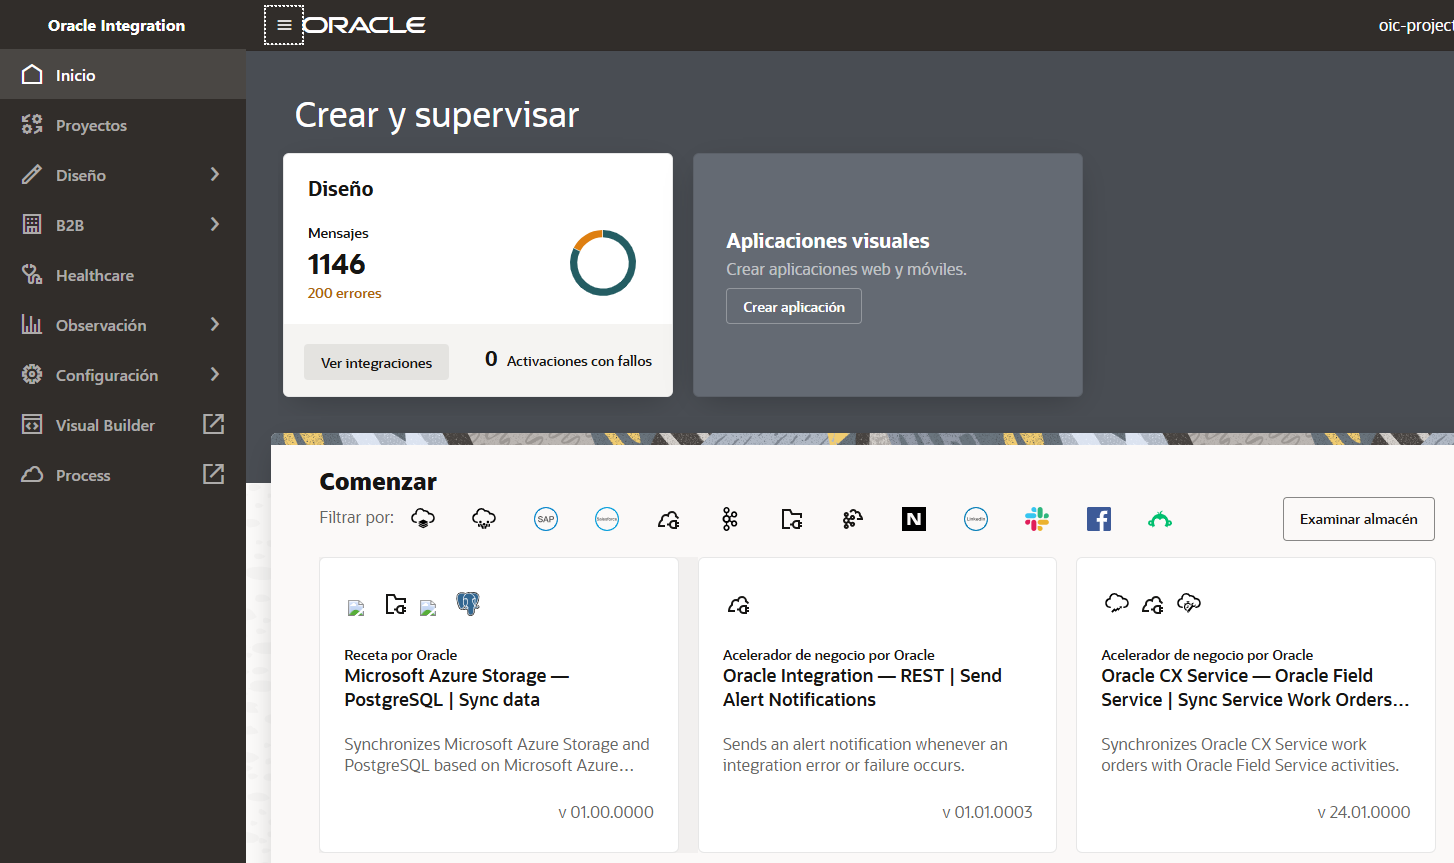Click the messages donut chart
Viewport: 1454px width, 863px height.
click(603, 263)
